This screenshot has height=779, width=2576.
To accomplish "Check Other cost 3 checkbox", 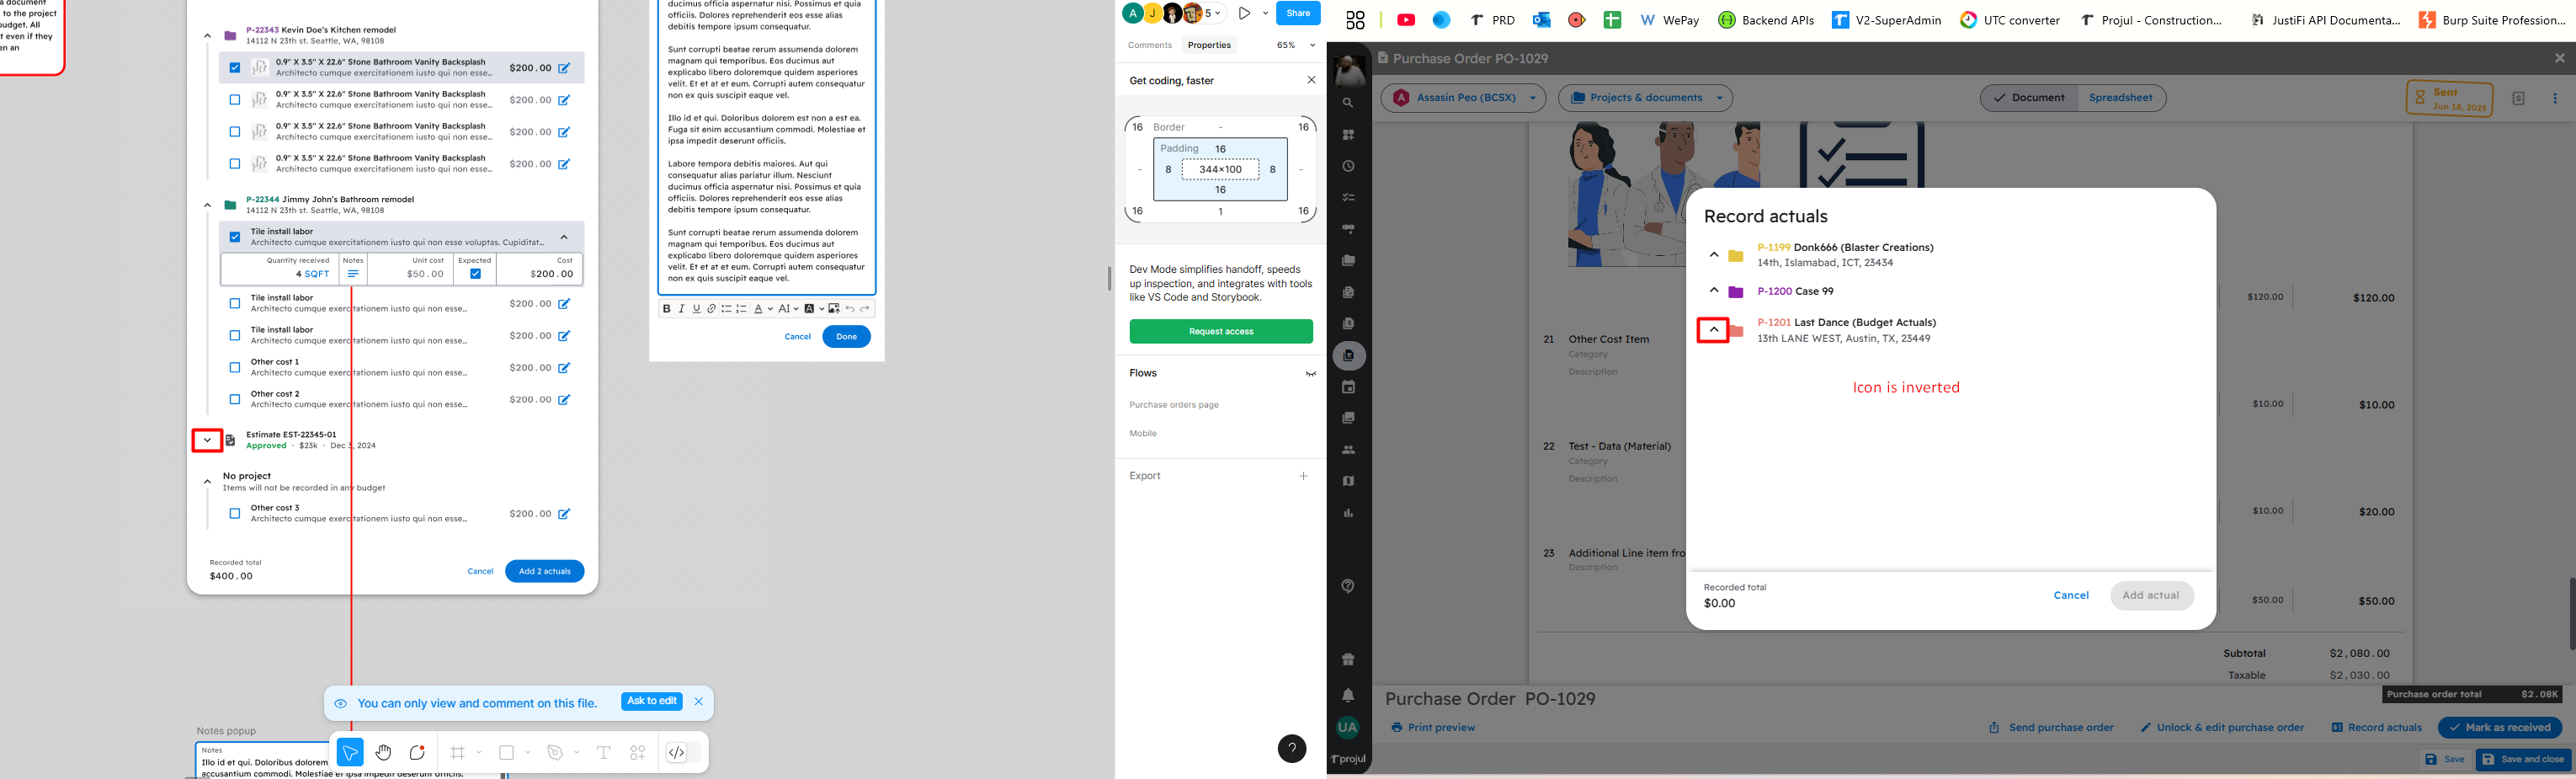I will (235, 514).
